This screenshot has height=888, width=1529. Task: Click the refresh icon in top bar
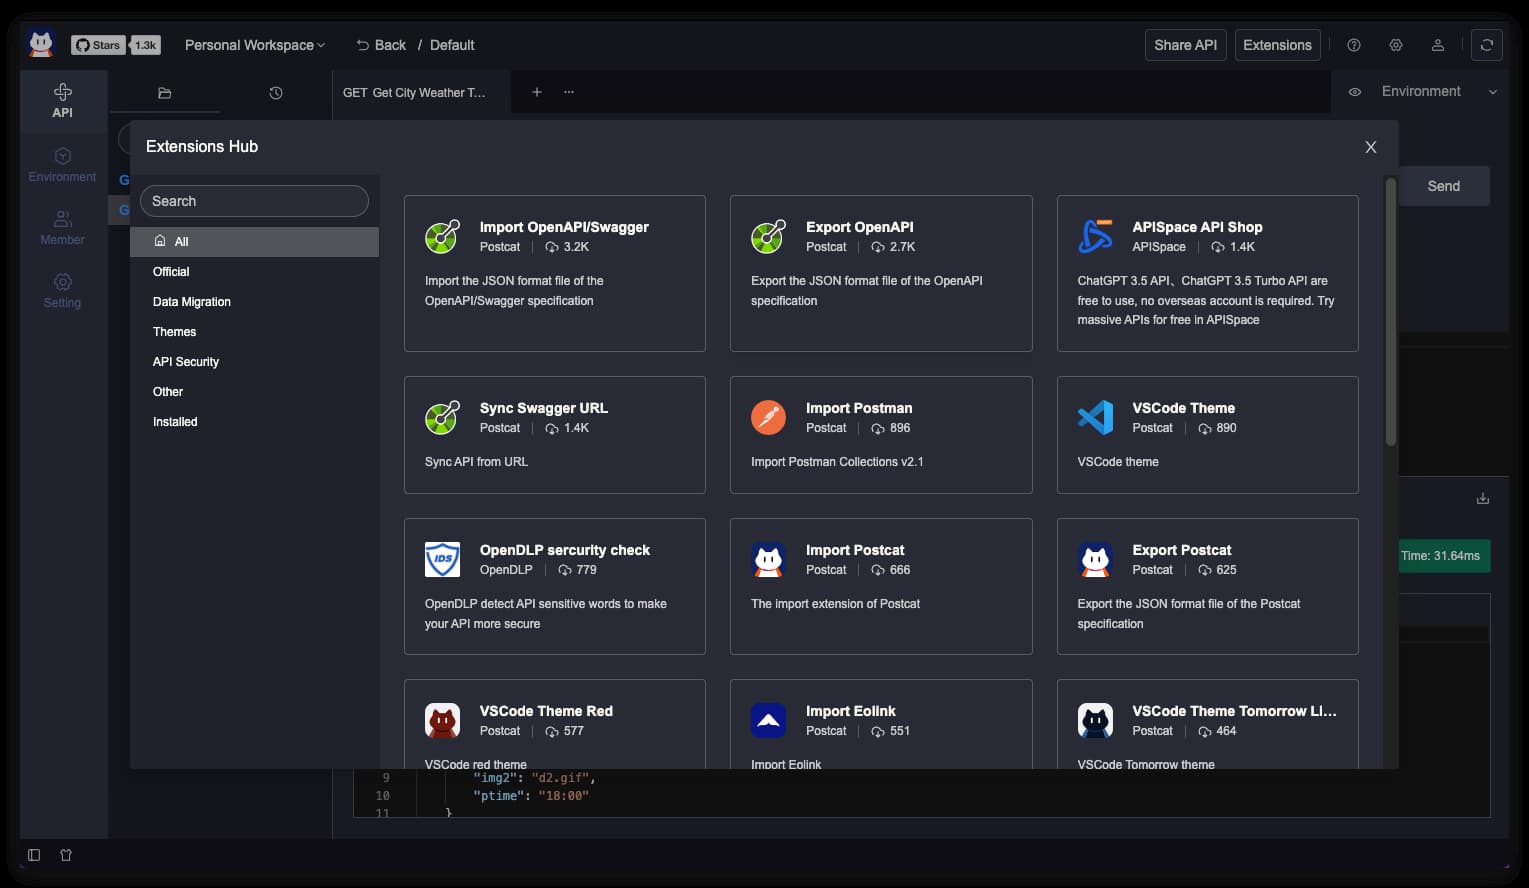1486,45
